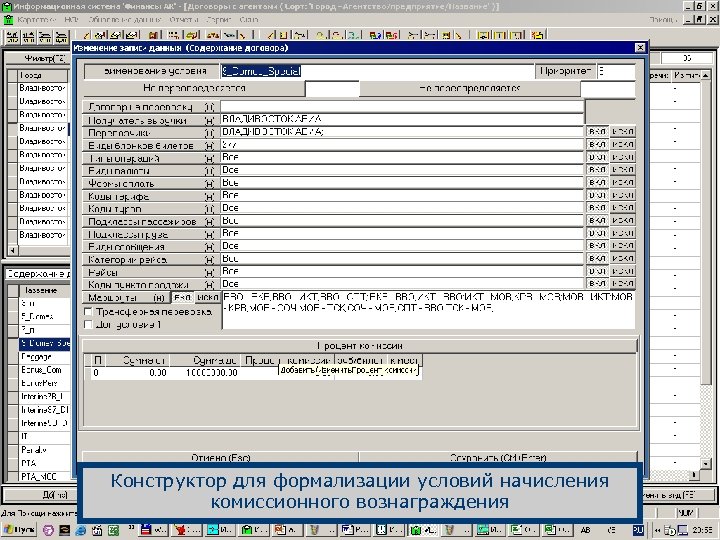Click the Виды валюты label button

pyautogui.click(x=150, y=171)
